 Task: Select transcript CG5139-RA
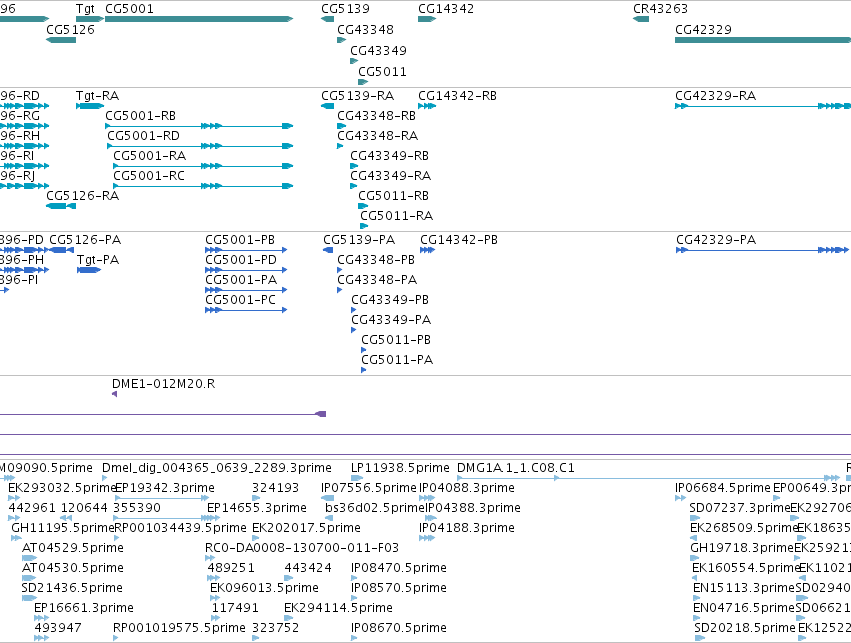coord(358,96)
